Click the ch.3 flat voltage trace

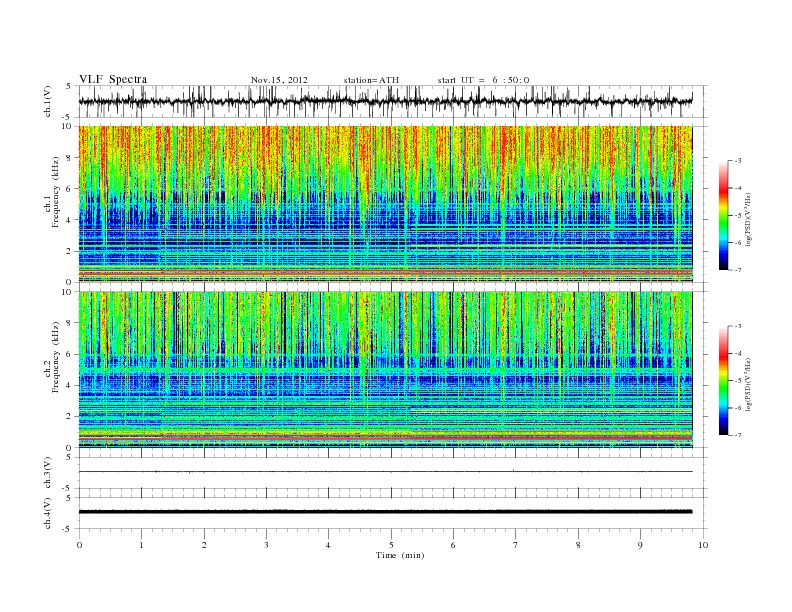click(x=385, y=472)
